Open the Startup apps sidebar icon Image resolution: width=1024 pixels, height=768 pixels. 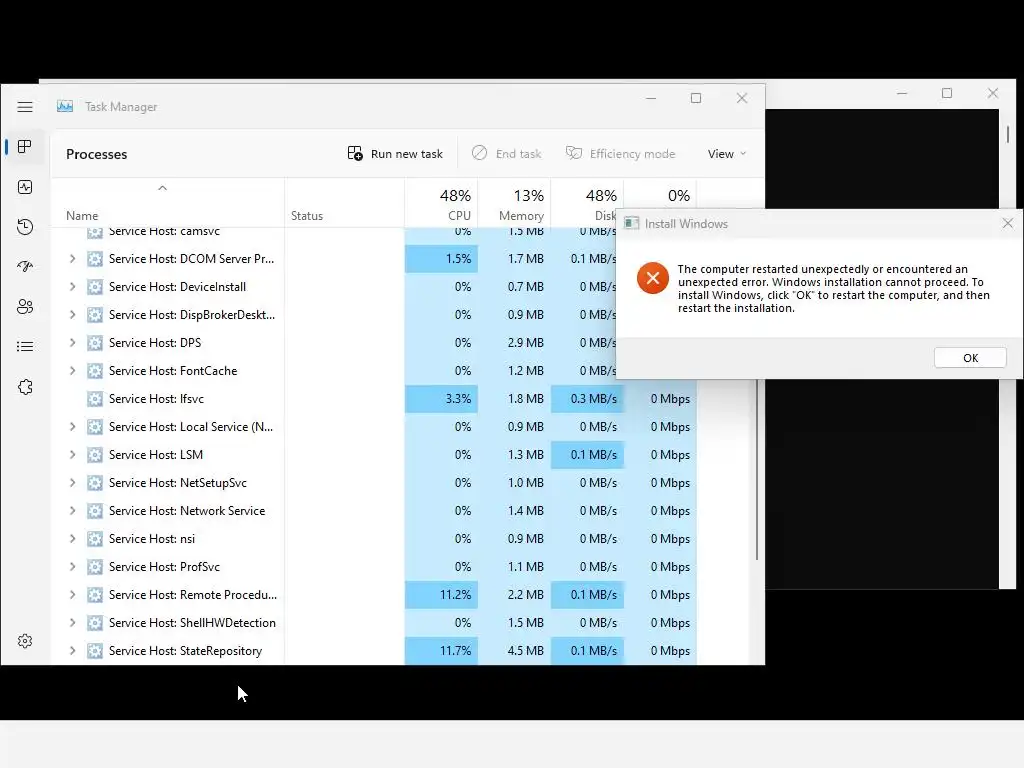pos(25,266)
